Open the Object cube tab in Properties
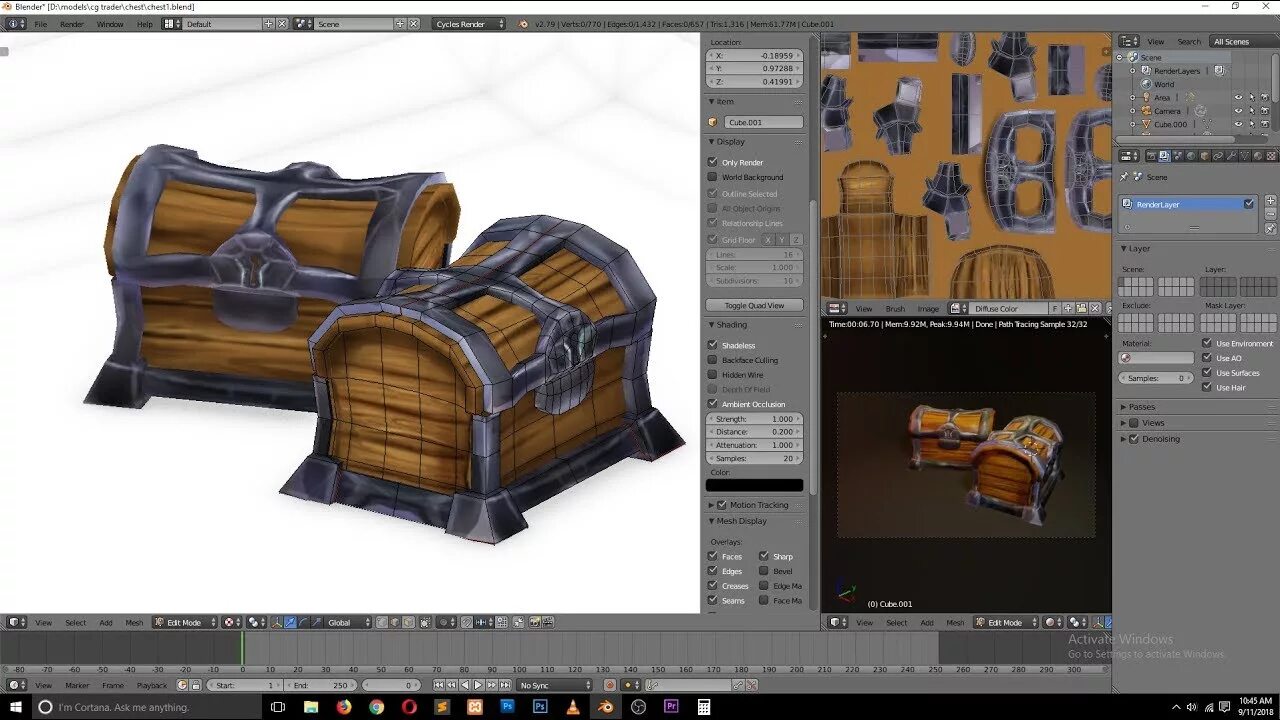This screenshot has width=1280, height=720. [x=1204, y=156]
